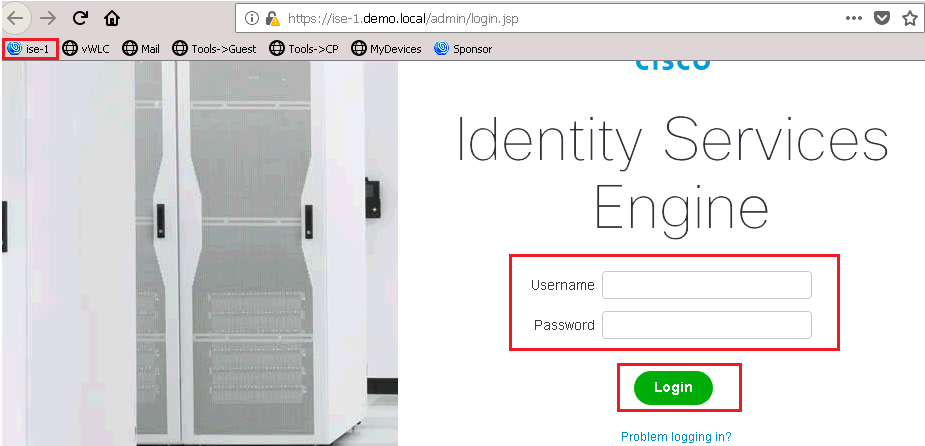Screen dimensions: 925x446
Task: Focus the Username input field
Action: 707,285
